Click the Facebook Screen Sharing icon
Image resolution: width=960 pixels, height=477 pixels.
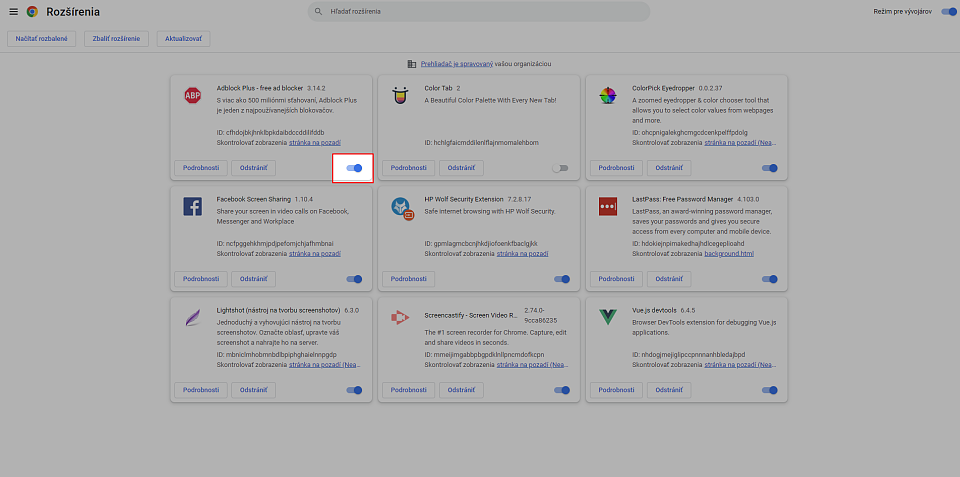tap(192, 207)
